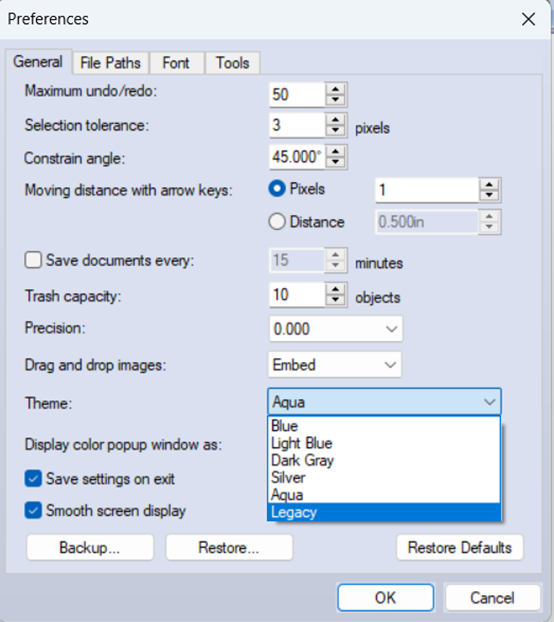Viewport: 554px width, 622px height.
Task: Decrease Selection tolerance with the down arrow
Action: click(x=335, y=131)
